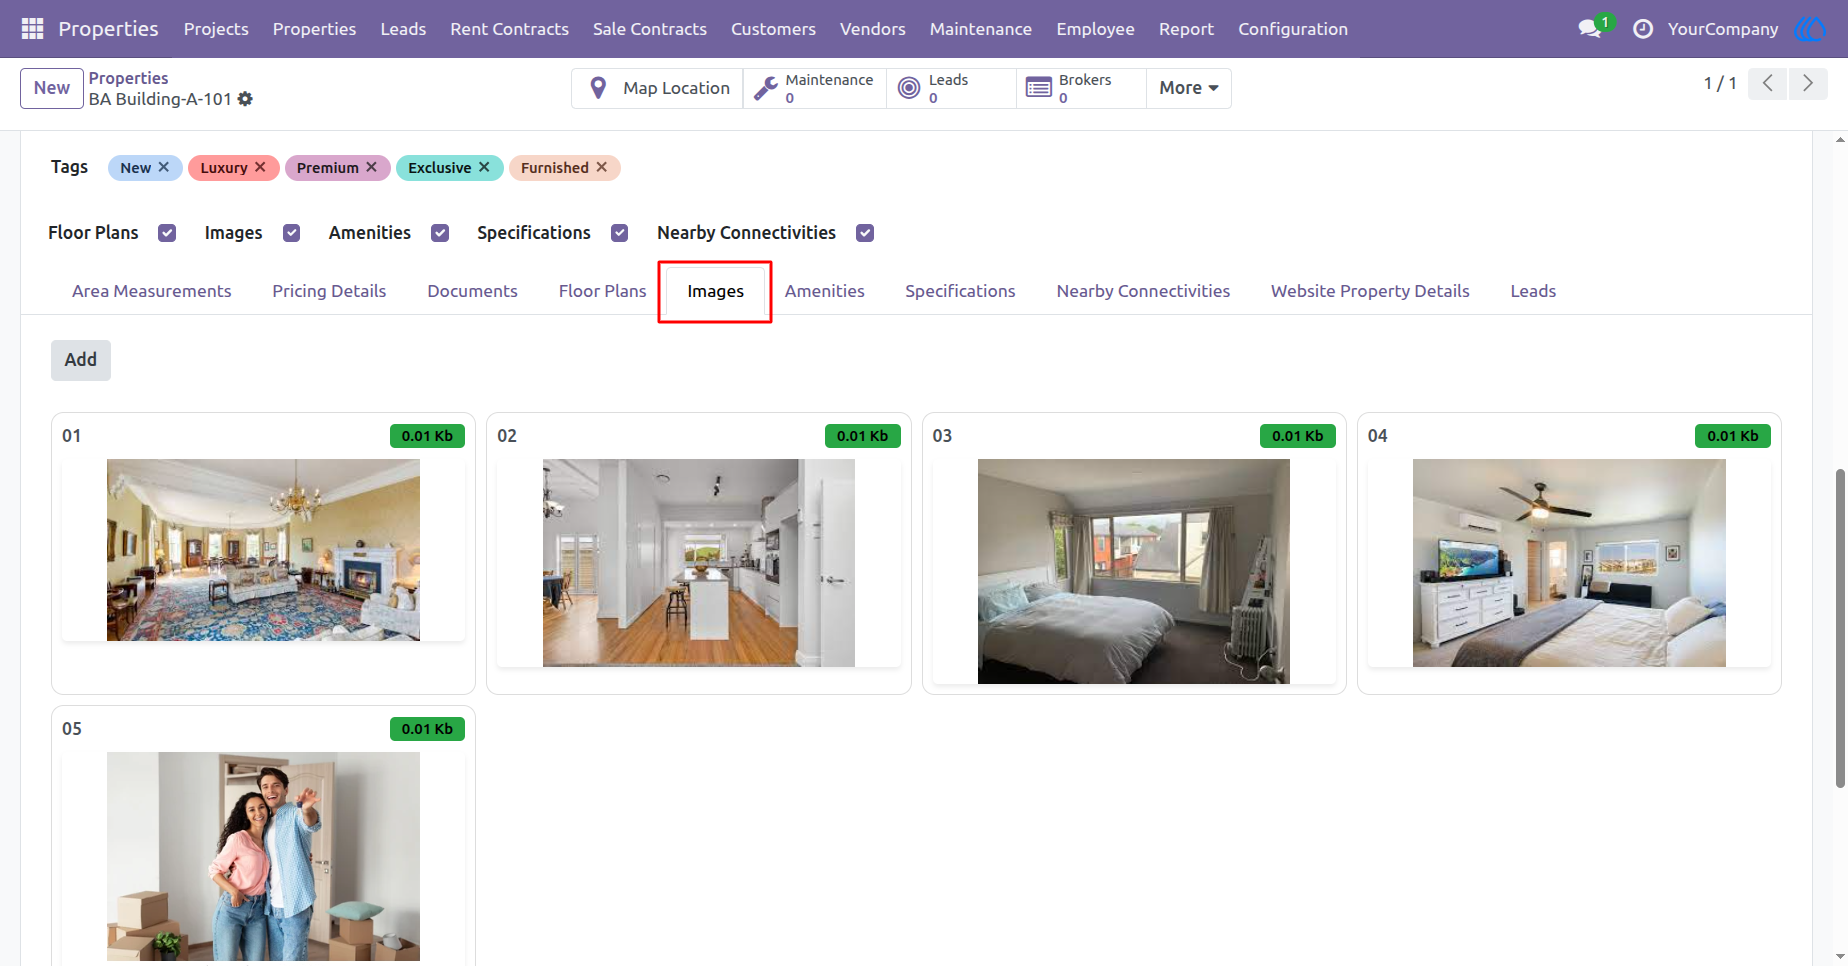1848x966 pixels.
Task: Remove the New tag
Action: click(x=164, y=167)
